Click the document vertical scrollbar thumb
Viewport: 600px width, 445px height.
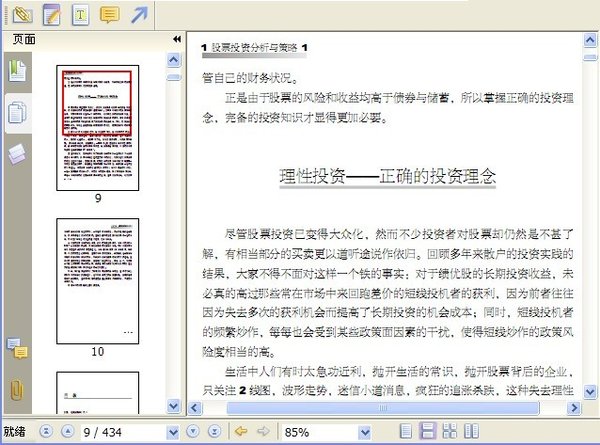click(x=590, y=57)
